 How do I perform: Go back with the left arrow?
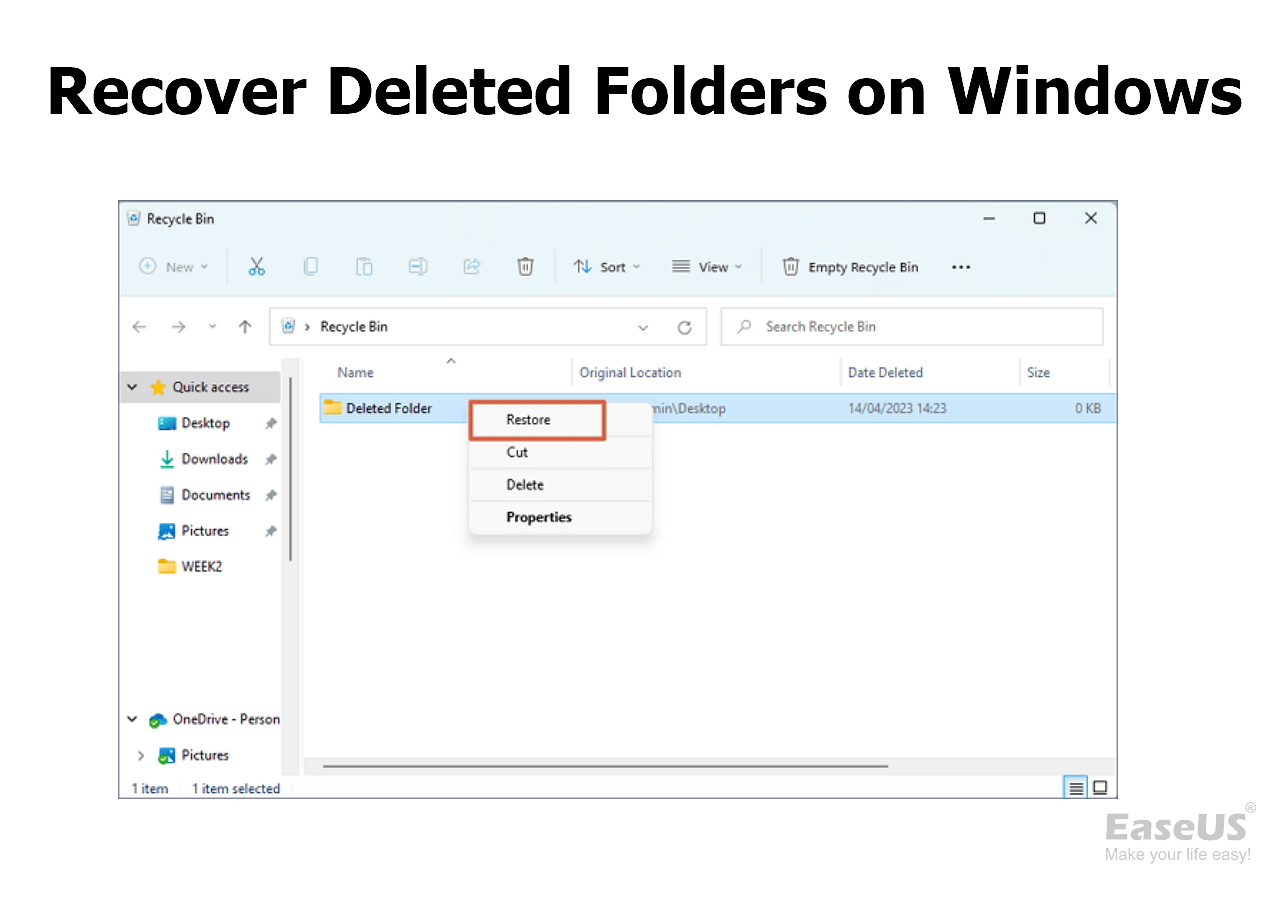click(139, 327)
